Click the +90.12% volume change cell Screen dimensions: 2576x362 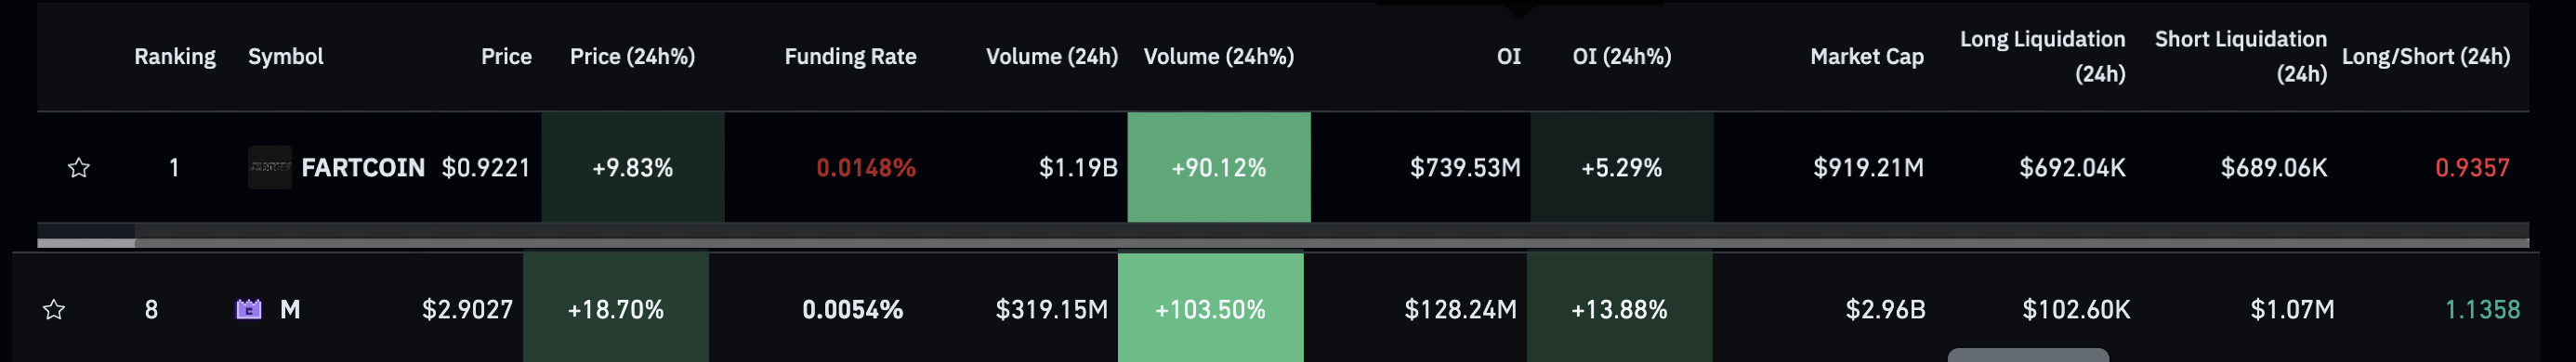(1219, 167)
